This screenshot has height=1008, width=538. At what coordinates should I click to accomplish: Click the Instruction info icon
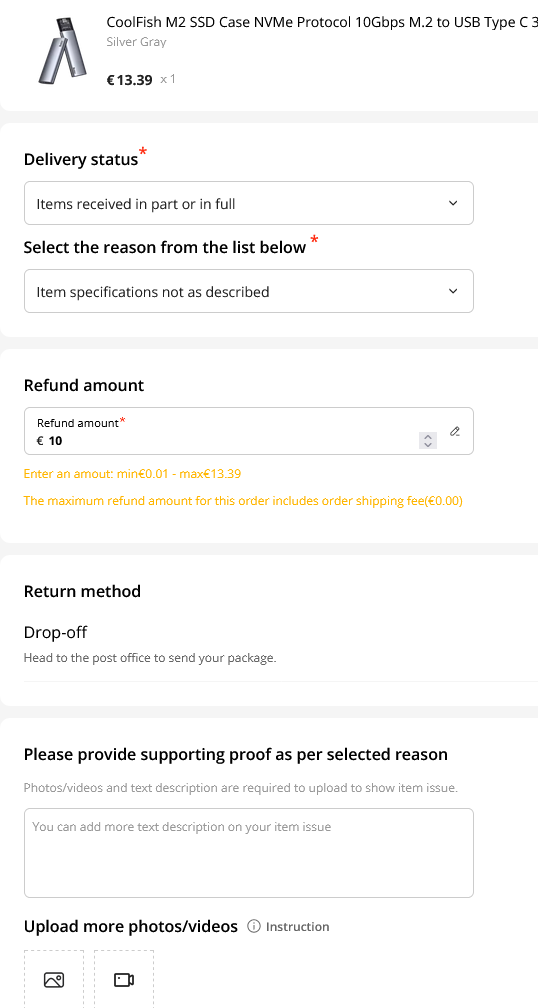click(254, 926)
